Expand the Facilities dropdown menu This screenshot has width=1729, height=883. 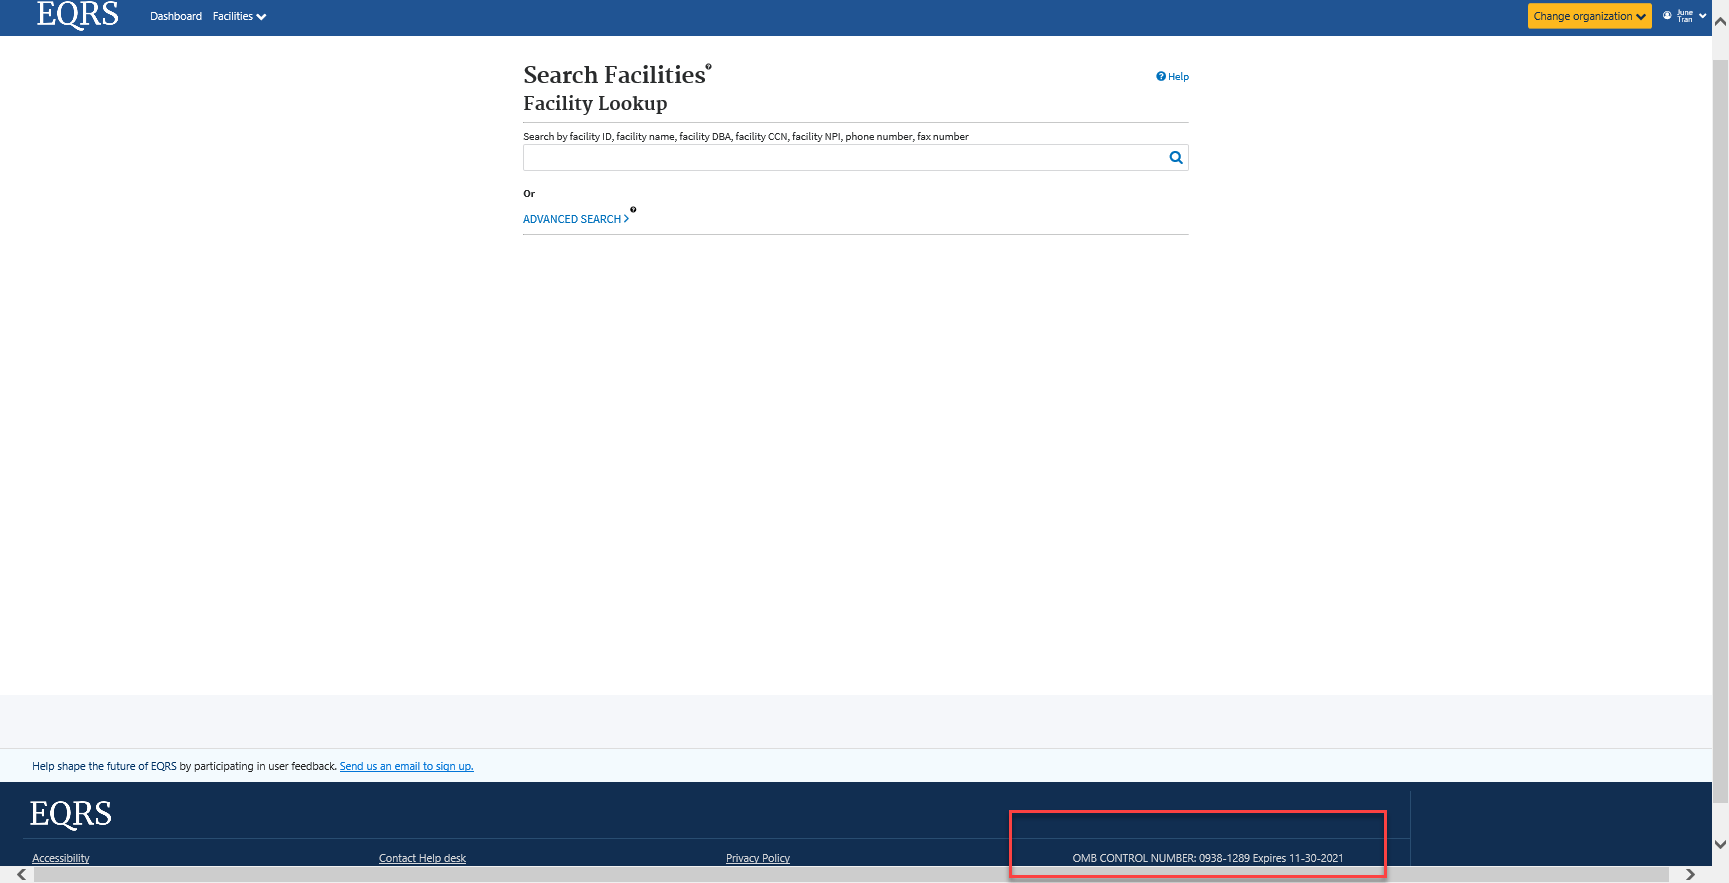239,16
